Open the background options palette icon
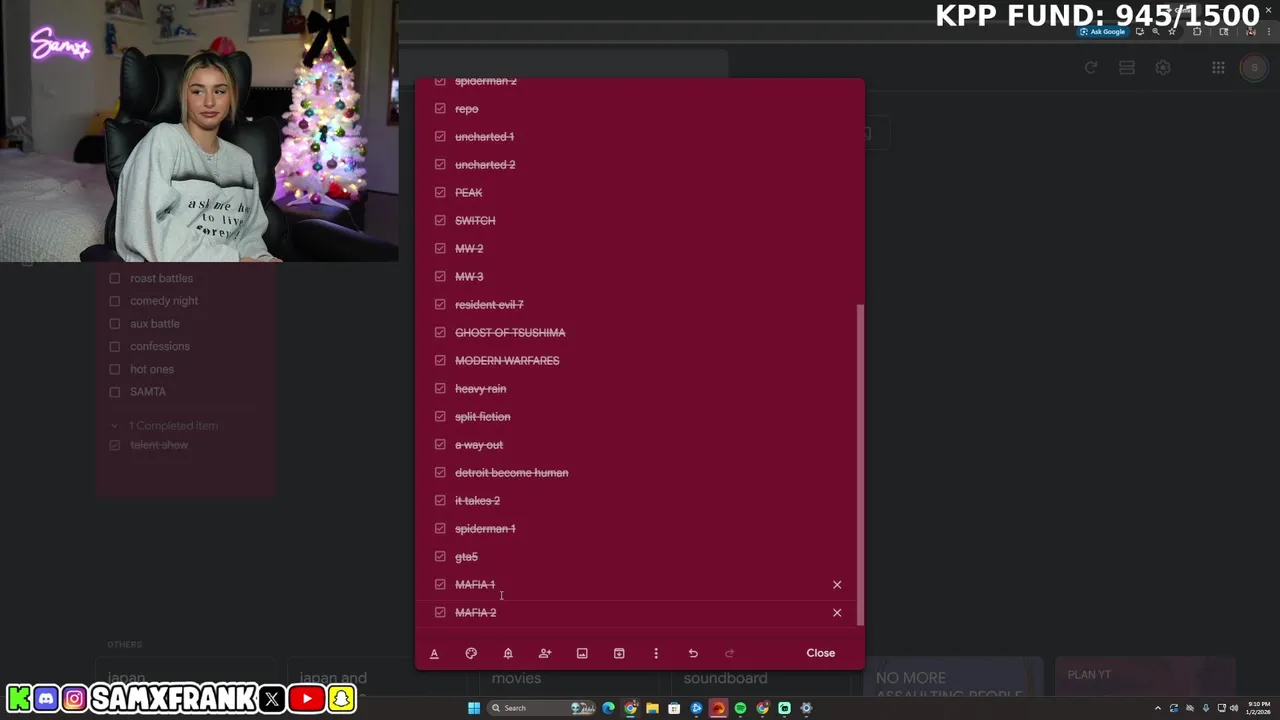This screenshot has height=720, width=1280. tap(471, 653)
